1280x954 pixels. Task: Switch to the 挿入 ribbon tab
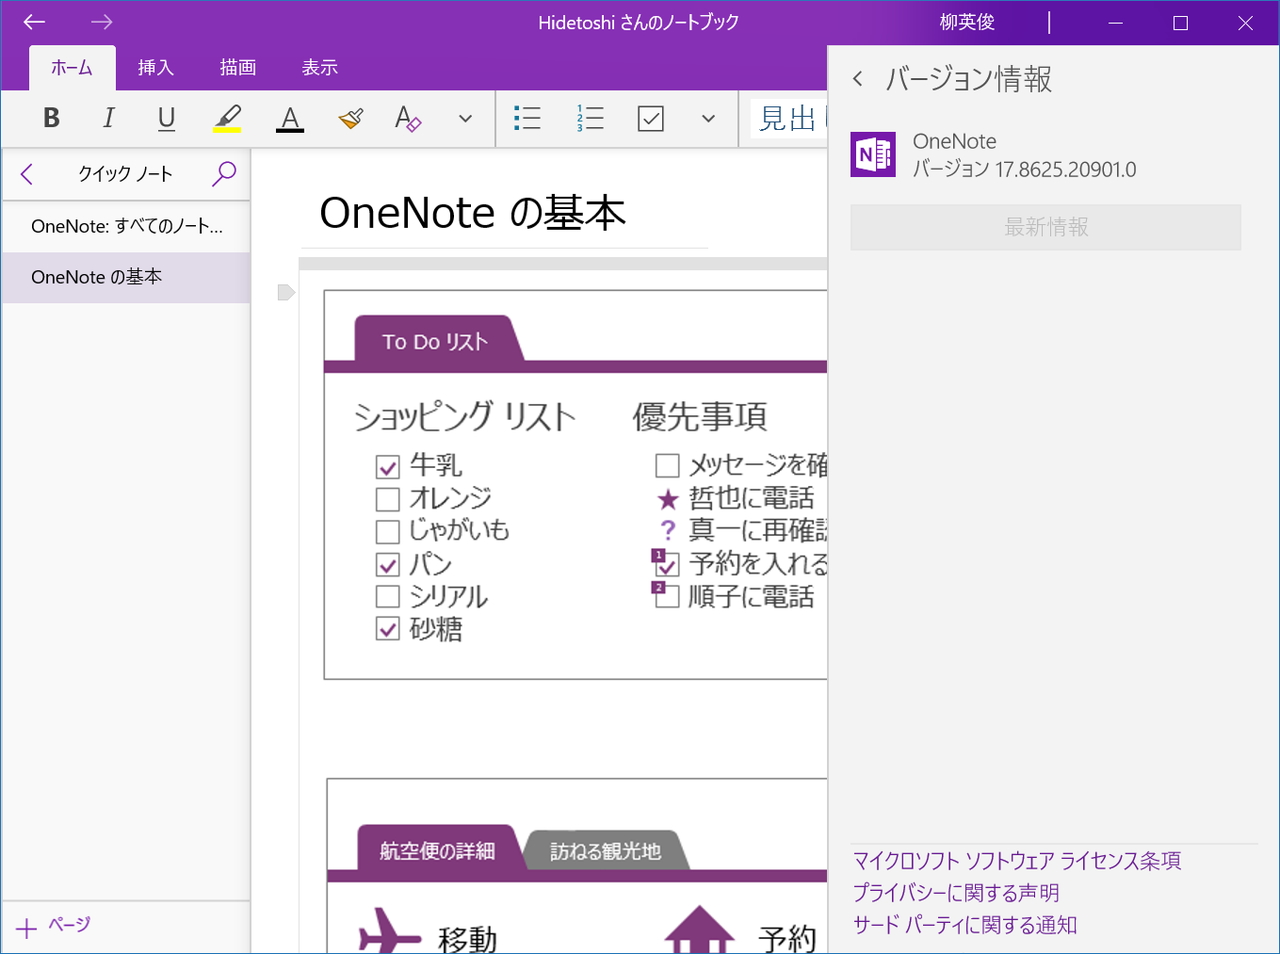[x=155, y=67]
